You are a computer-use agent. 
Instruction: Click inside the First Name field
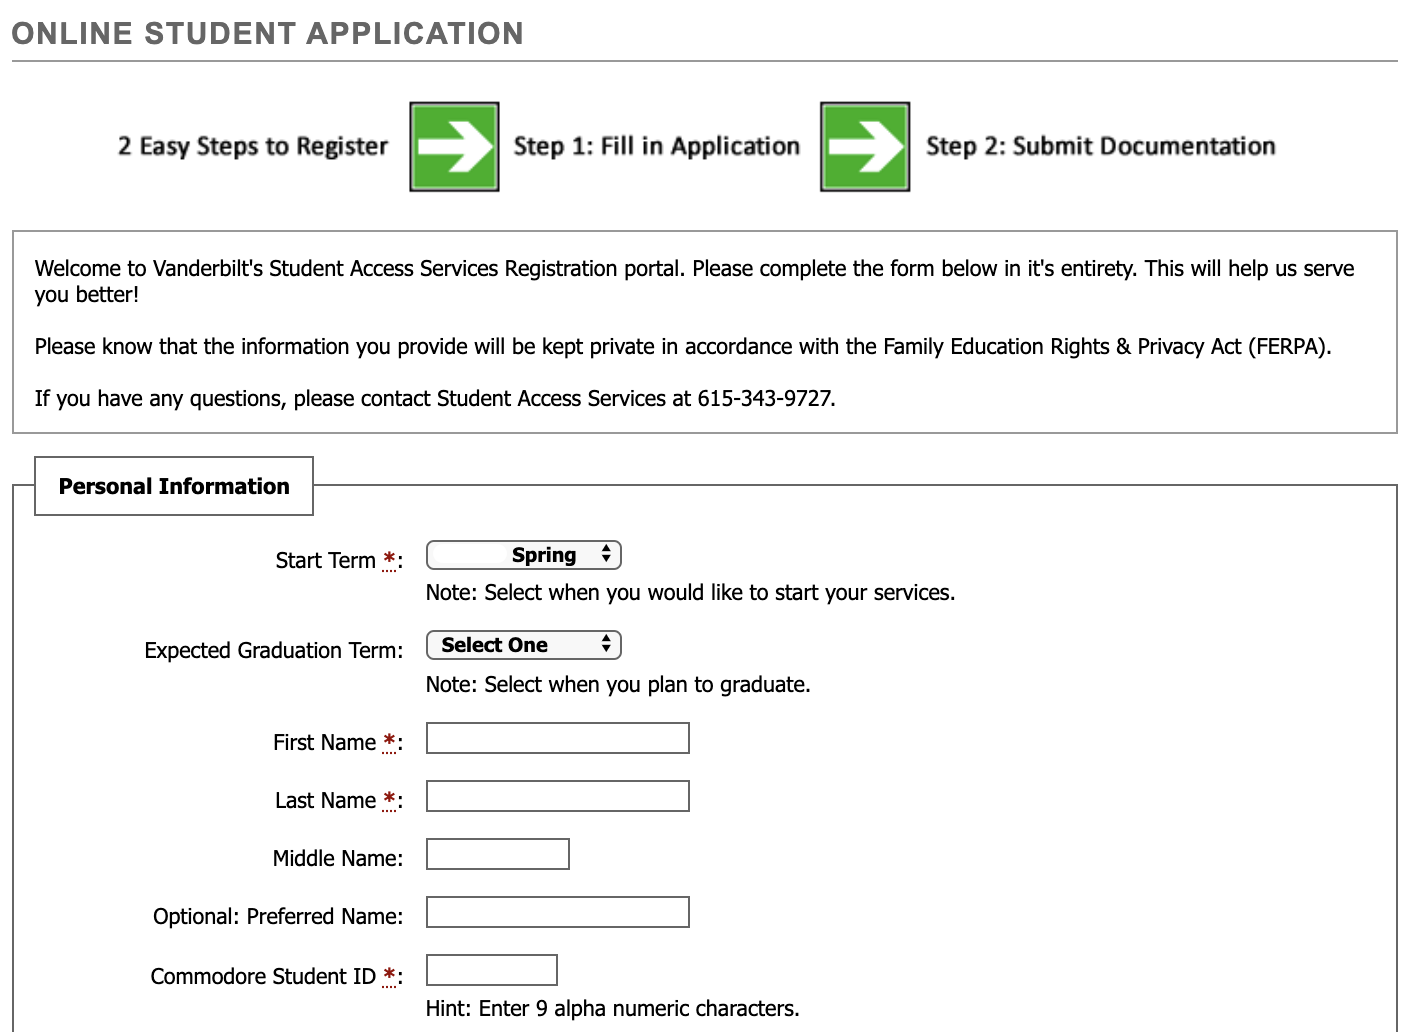[557, 737]
